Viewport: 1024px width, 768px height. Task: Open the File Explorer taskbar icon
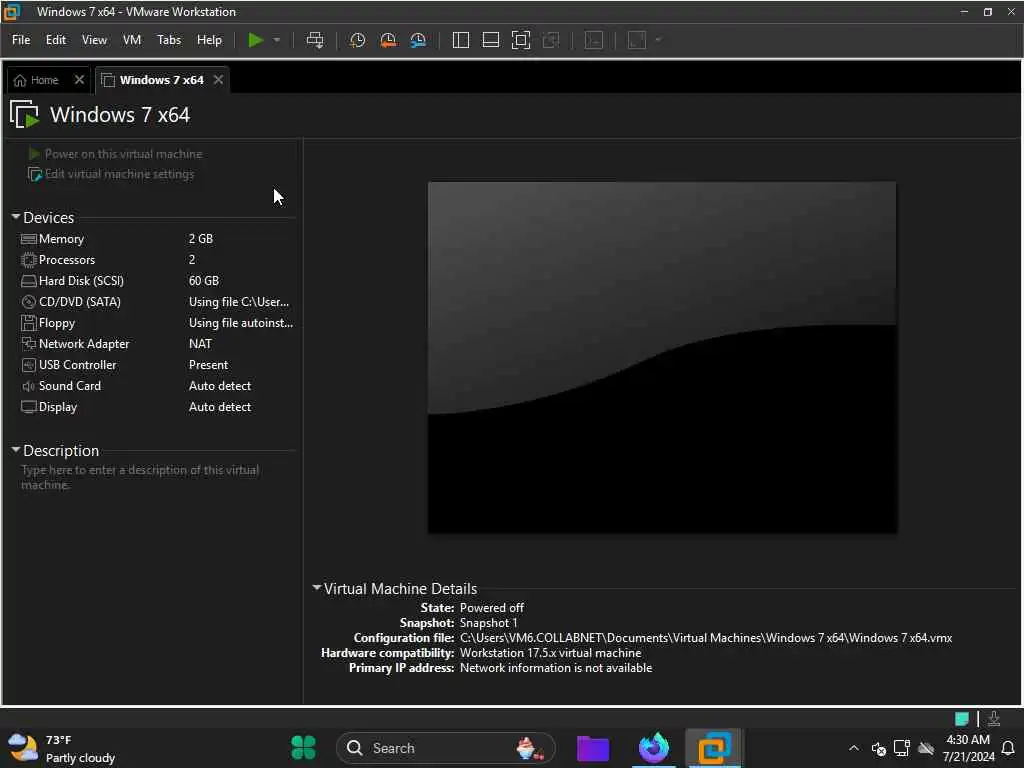pos(593,748)
